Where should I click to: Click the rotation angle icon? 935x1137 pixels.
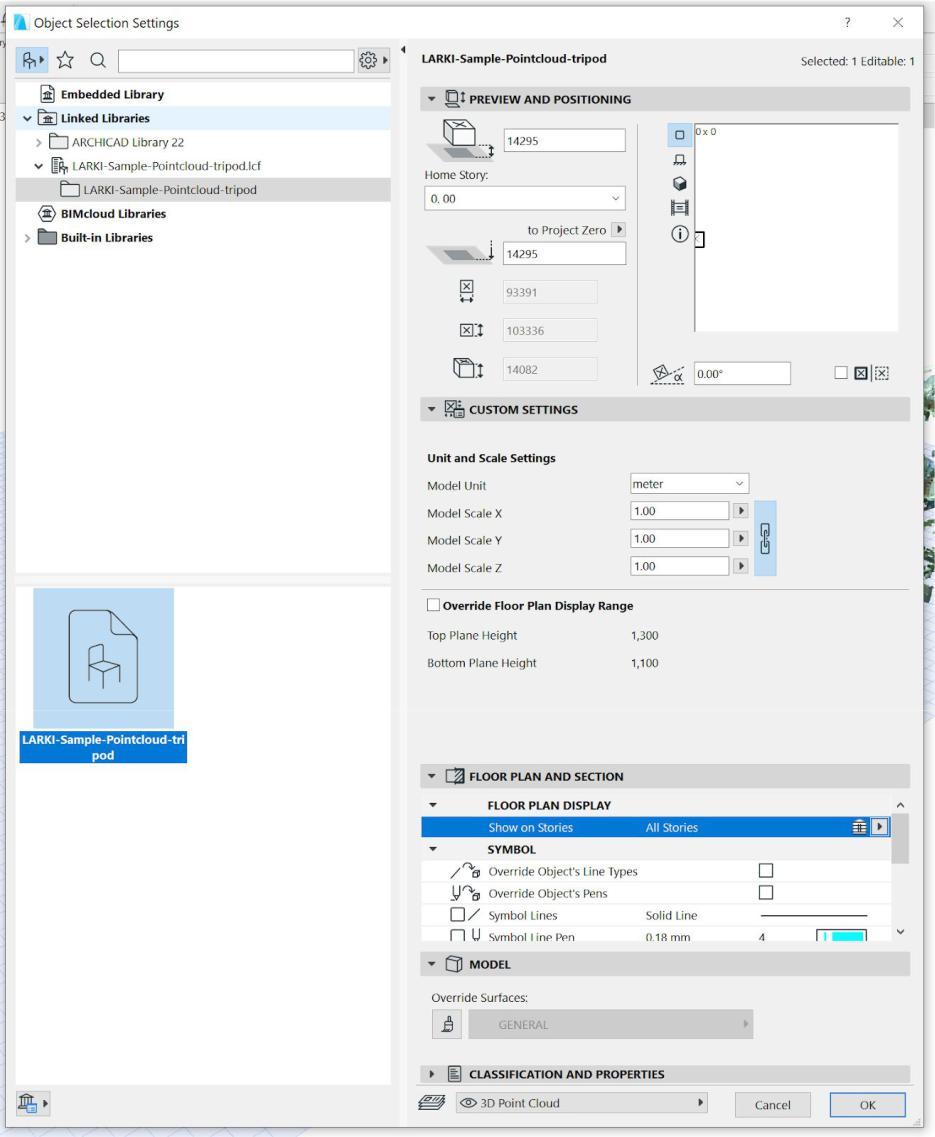click(667, 374)
